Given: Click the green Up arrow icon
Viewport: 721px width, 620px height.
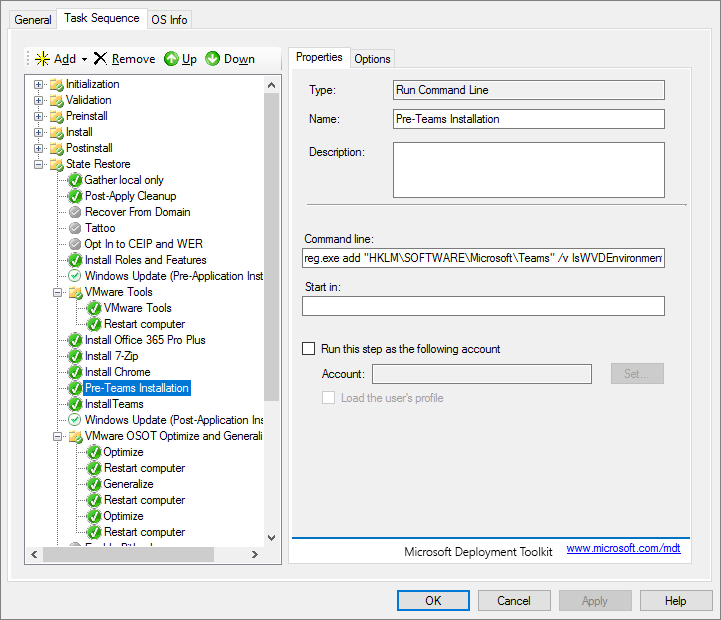Looking at the screenshot, I should [171, 59].
